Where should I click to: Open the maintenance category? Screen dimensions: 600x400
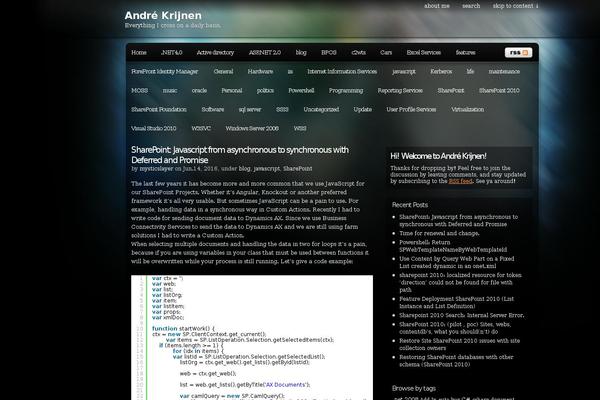tap(504, 71)
